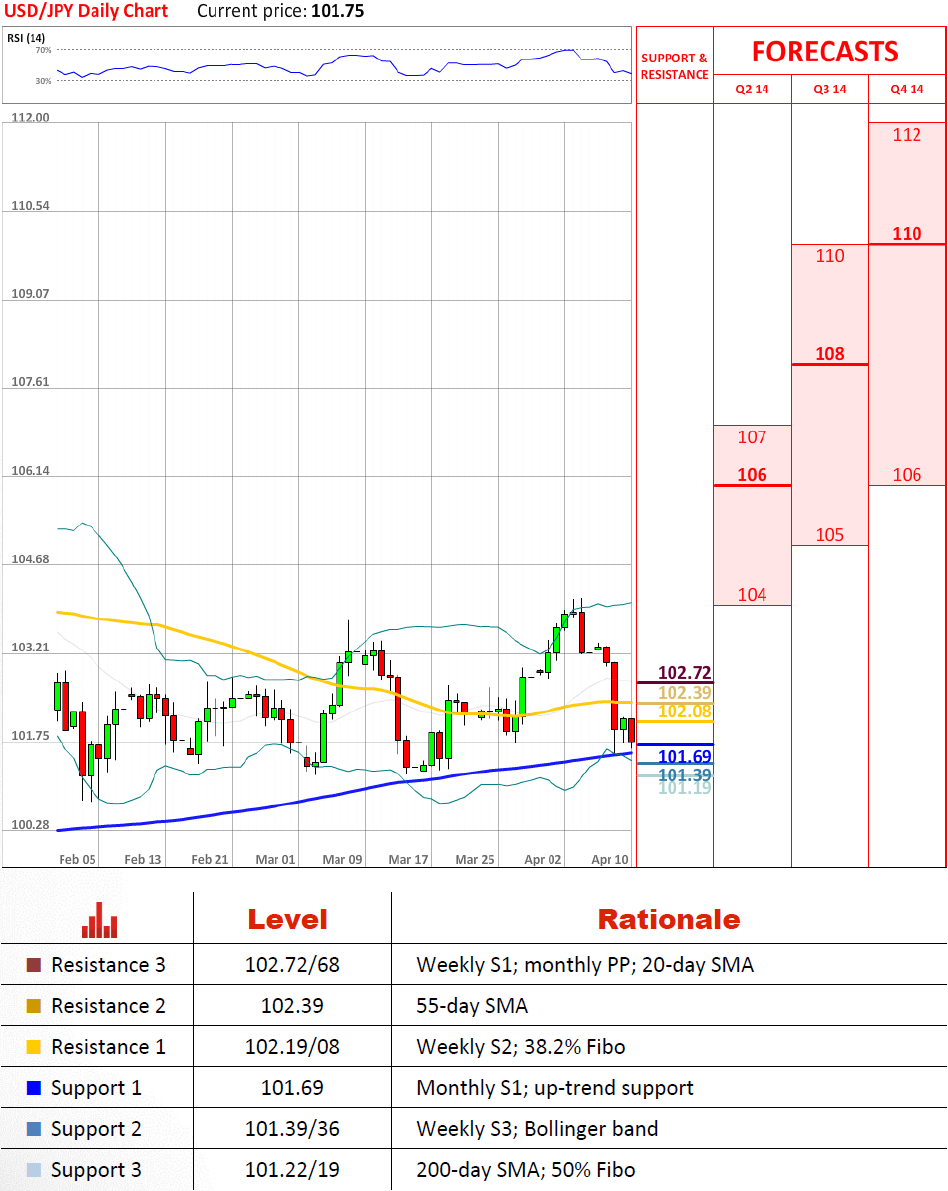The width and height of the screenshot is (948, 1191).
Task: Click the RSI (14) indicator label
Action: pyautogui.click(x=26, y=37)
